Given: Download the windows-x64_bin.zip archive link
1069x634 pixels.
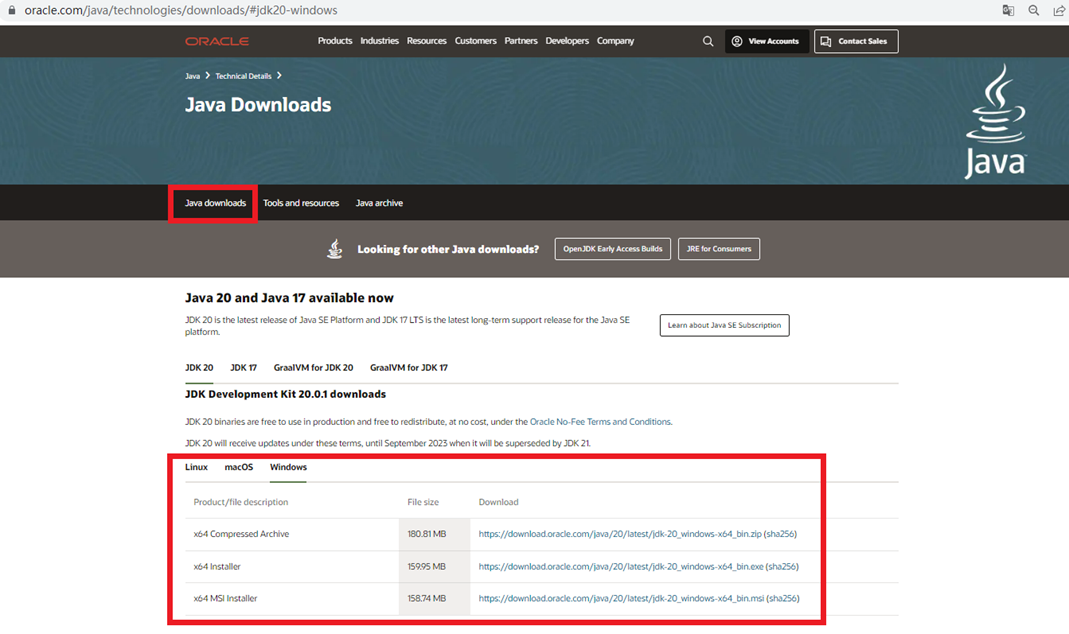Looking at the screenshot, I should [x=620, y=534].
